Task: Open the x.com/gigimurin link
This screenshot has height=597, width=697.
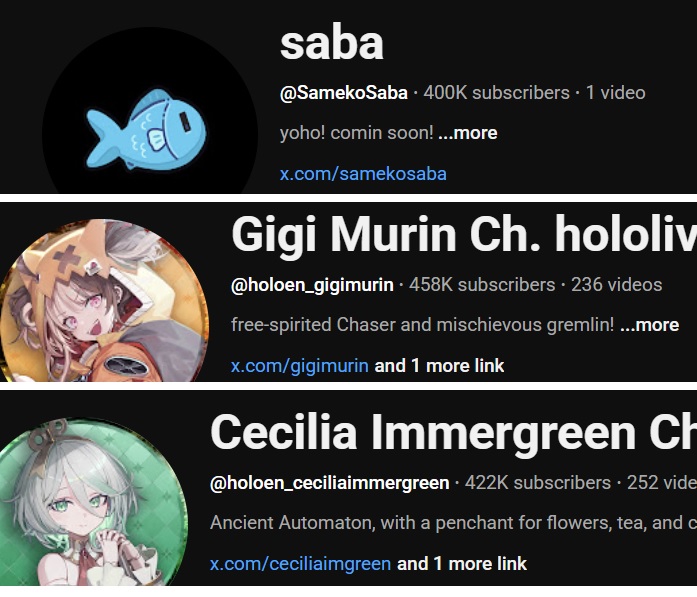Action: (300, 366)
